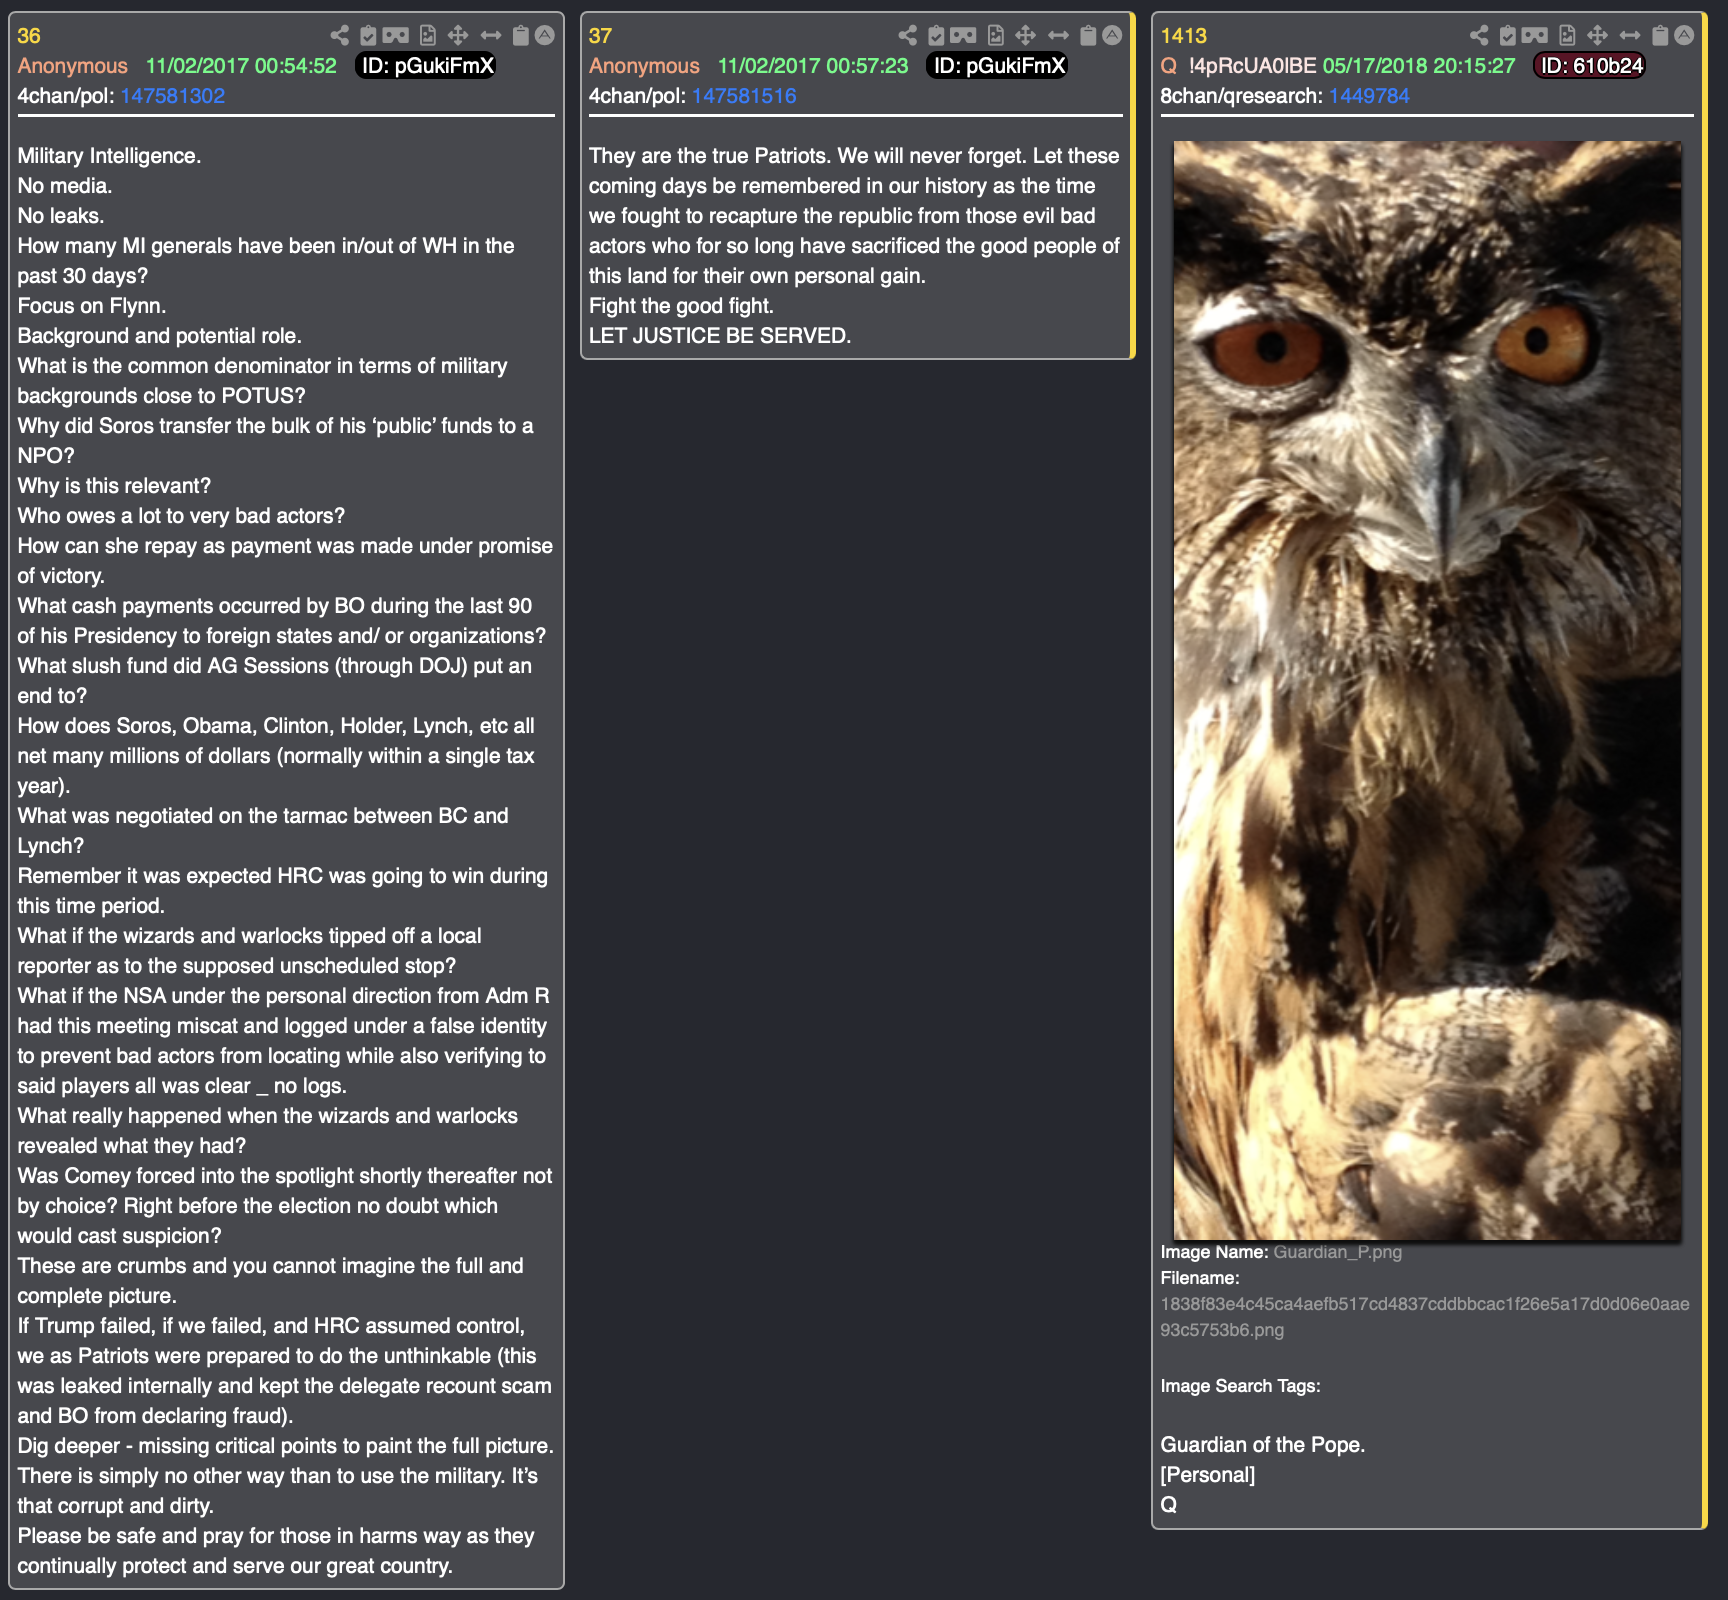1728x1600 pixels.
Task: Click the circled up-arrow icon on post 37
Action: 1112,36
